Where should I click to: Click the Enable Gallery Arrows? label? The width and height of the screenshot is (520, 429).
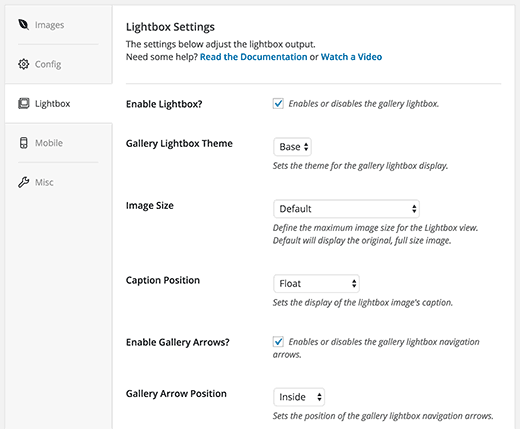click(178, 342)
